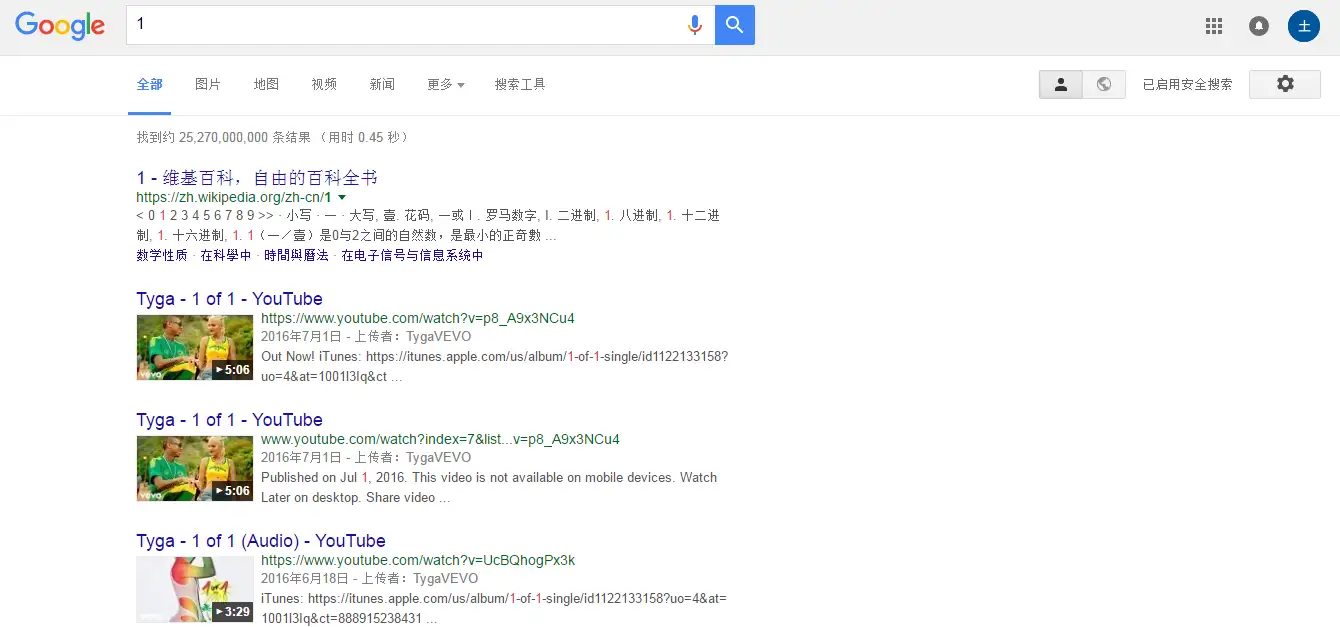This screenshot has height=627, width=1340.
Task: Open the account menu via the avatar icon
Action: pyautogui.click(x=1303, y=26)
